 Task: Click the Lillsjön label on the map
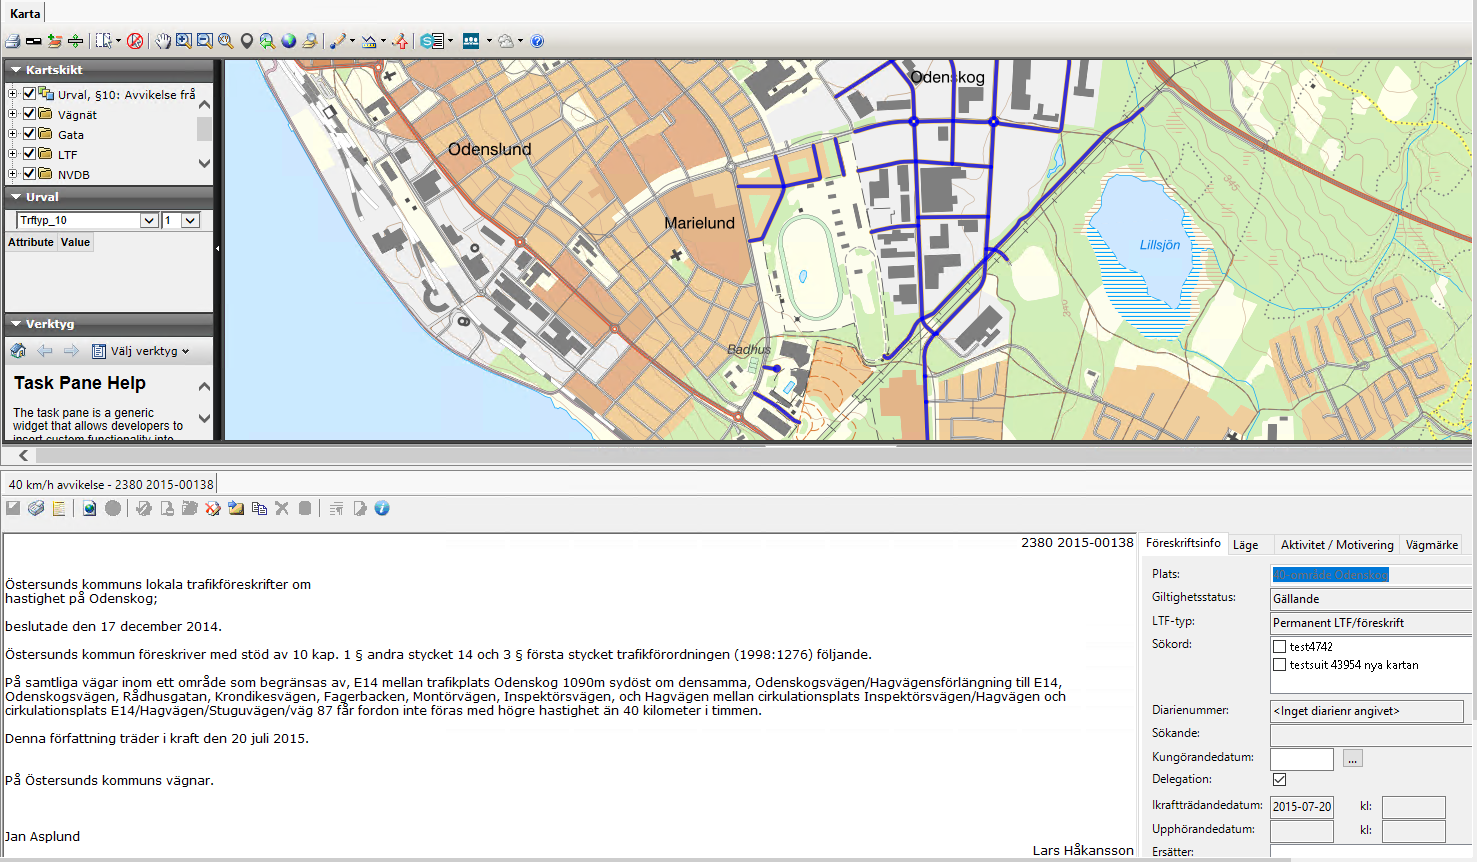pyautogui.click(x=1160, y=244)
